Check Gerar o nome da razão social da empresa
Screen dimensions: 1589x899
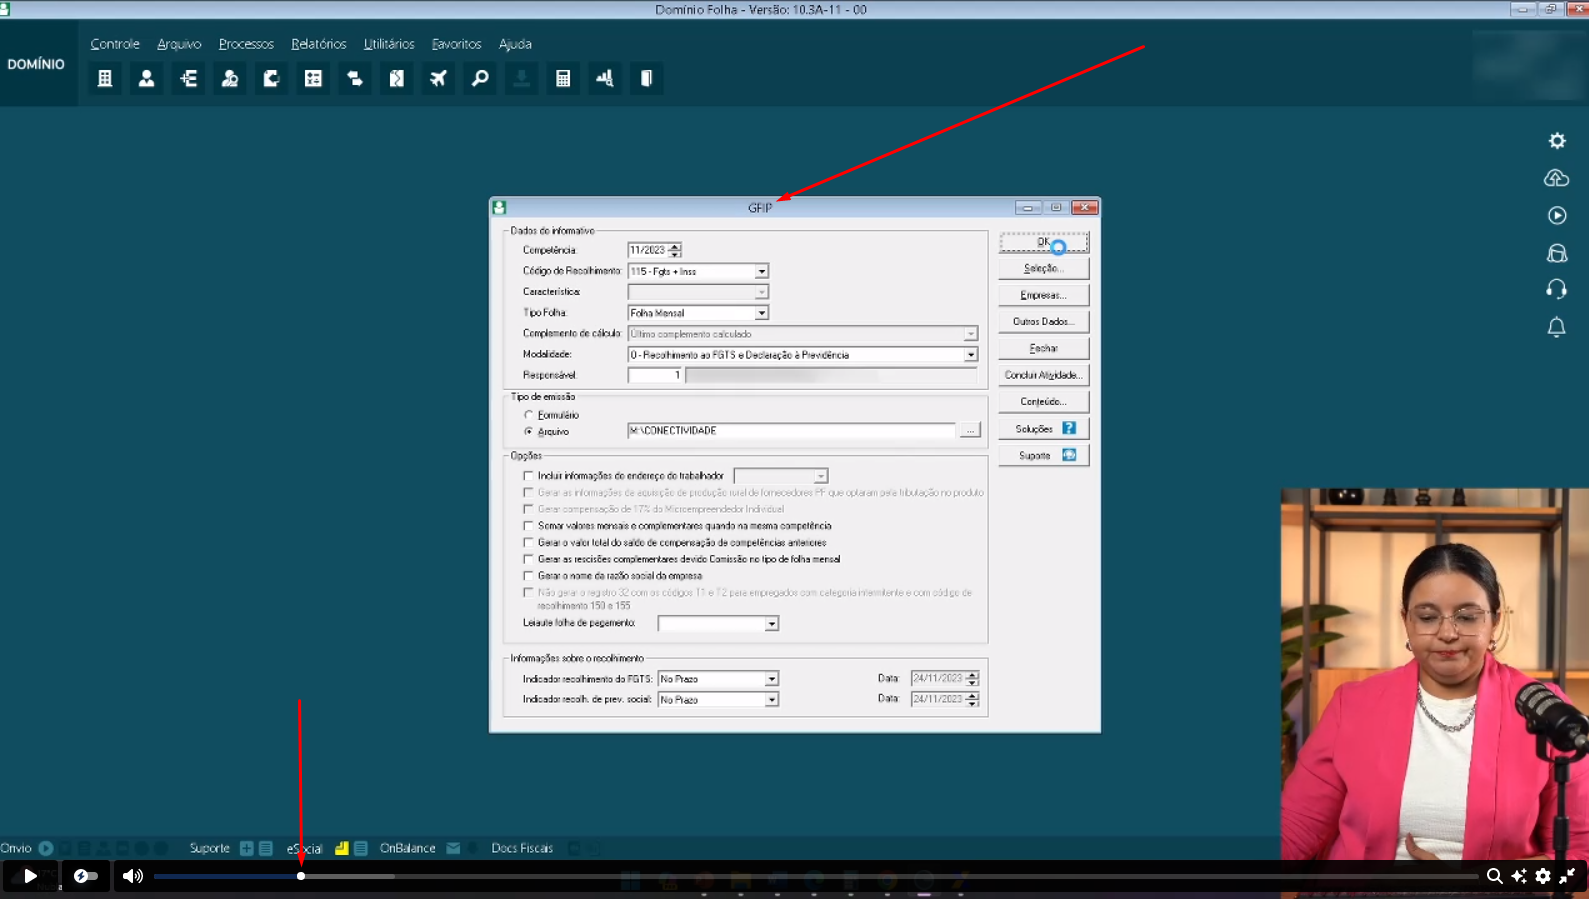tap(528, 576)
